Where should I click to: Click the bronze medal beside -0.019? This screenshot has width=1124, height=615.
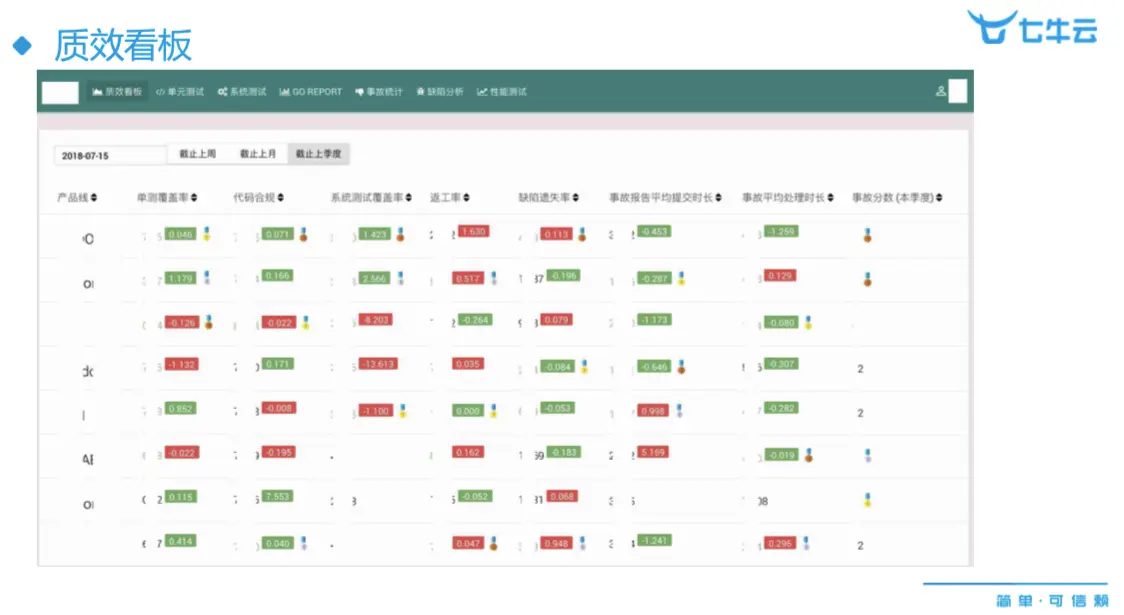[808, 455]
